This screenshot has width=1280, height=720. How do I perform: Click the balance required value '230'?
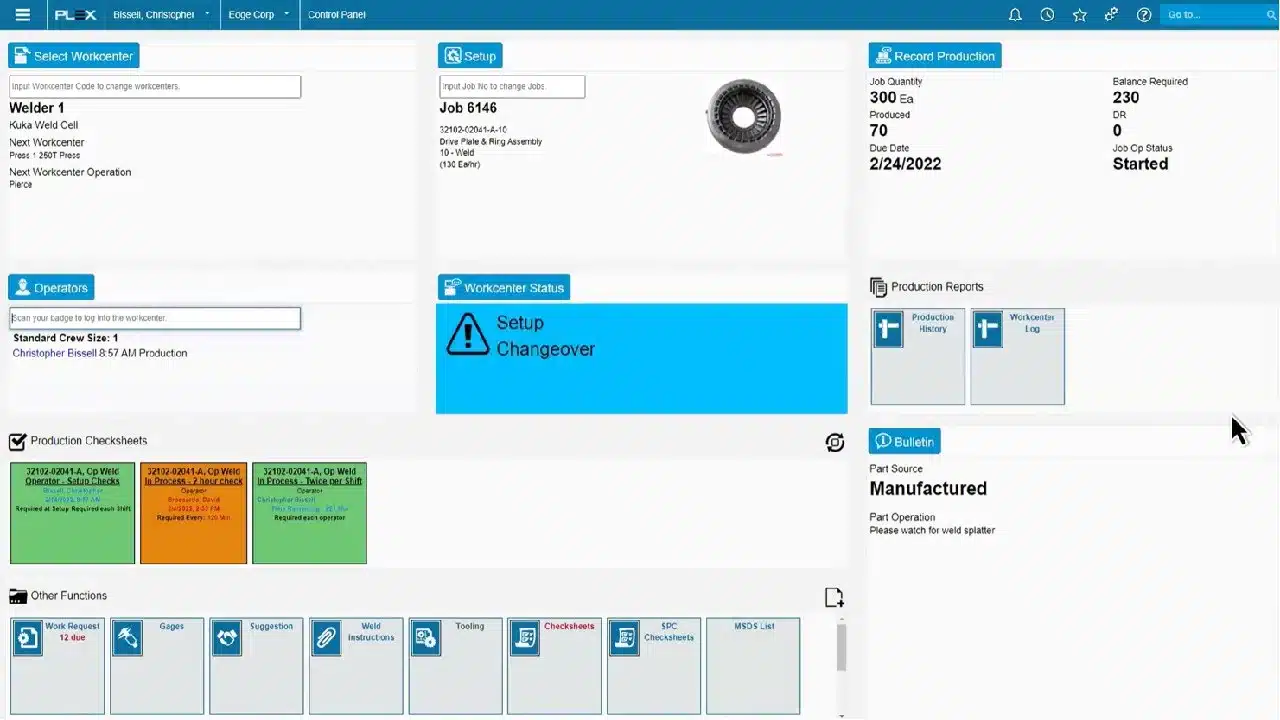pos(1126,98)
